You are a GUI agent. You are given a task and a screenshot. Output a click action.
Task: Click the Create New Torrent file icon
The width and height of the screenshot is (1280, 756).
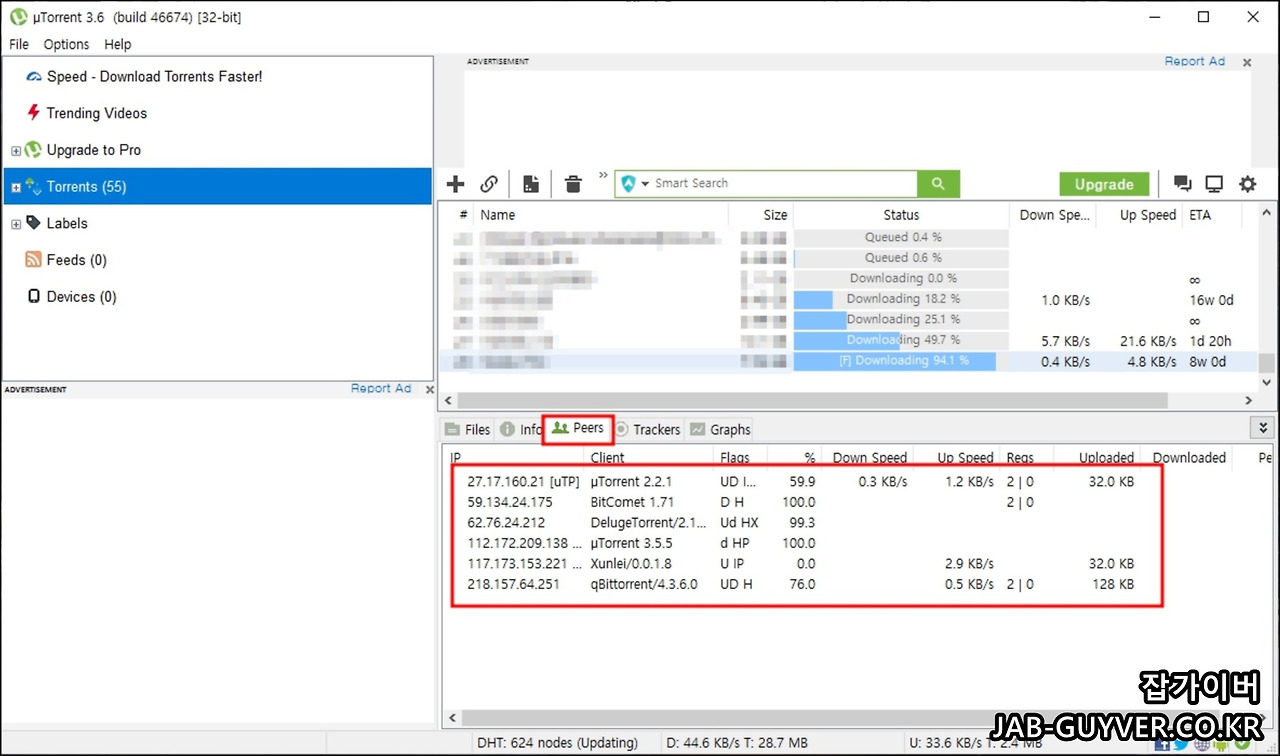click(531, 184)
